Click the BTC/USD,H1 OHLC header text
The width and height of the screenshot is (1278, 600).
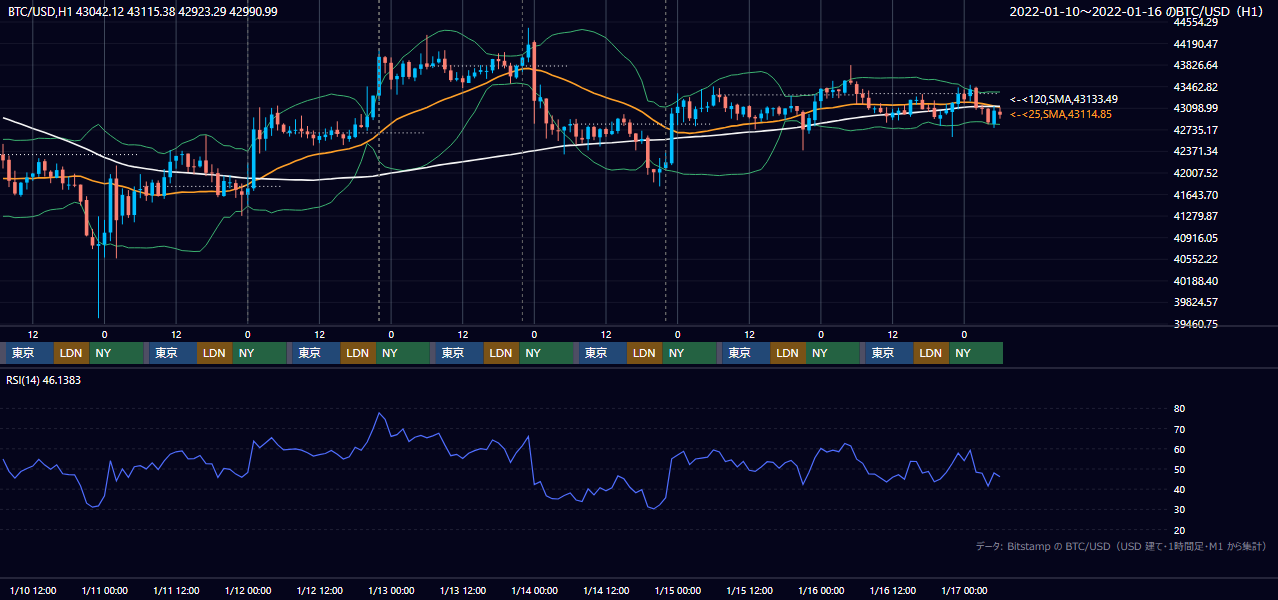pyautogui.click(x=143, y=11)
